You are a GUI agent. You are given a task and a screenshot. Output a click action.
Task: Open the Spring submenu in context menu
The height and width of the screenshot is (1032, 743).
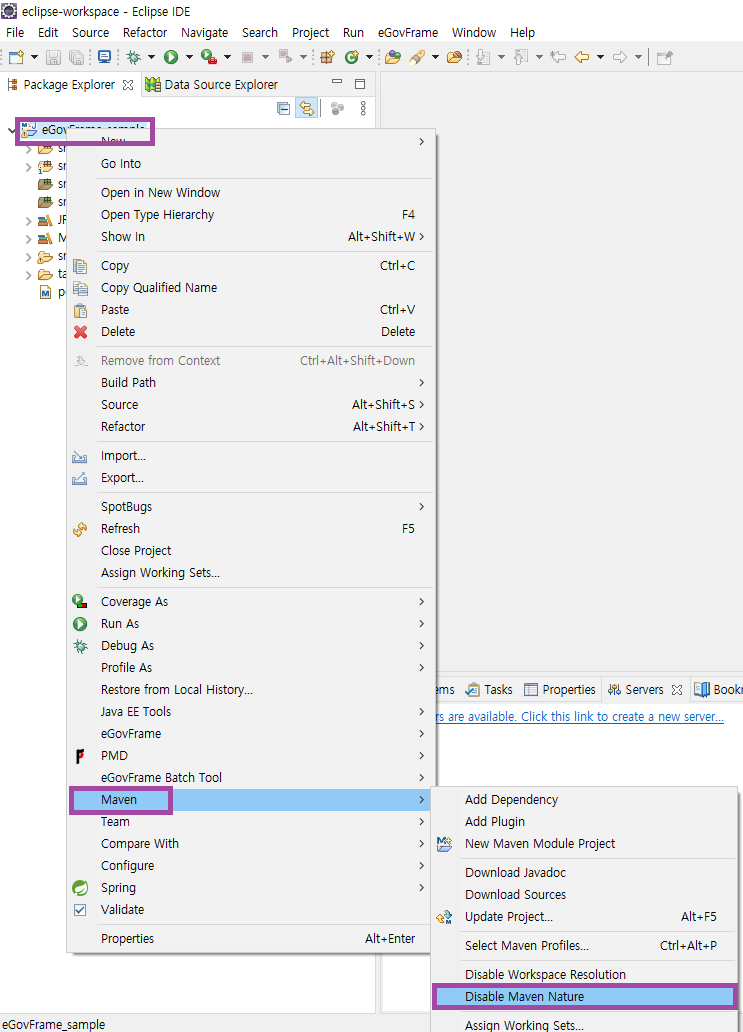pos(250,888)
